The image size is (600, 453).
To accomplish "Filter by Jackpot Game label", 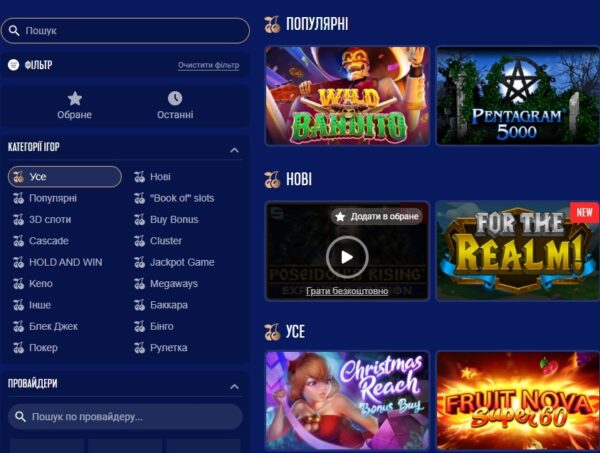I will click(182, 262).
